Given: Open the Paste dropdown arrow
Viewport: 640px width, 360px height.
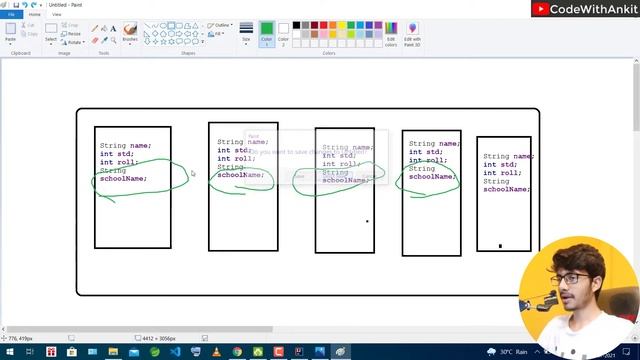Looking at the screenshot, I should [10, 44].
